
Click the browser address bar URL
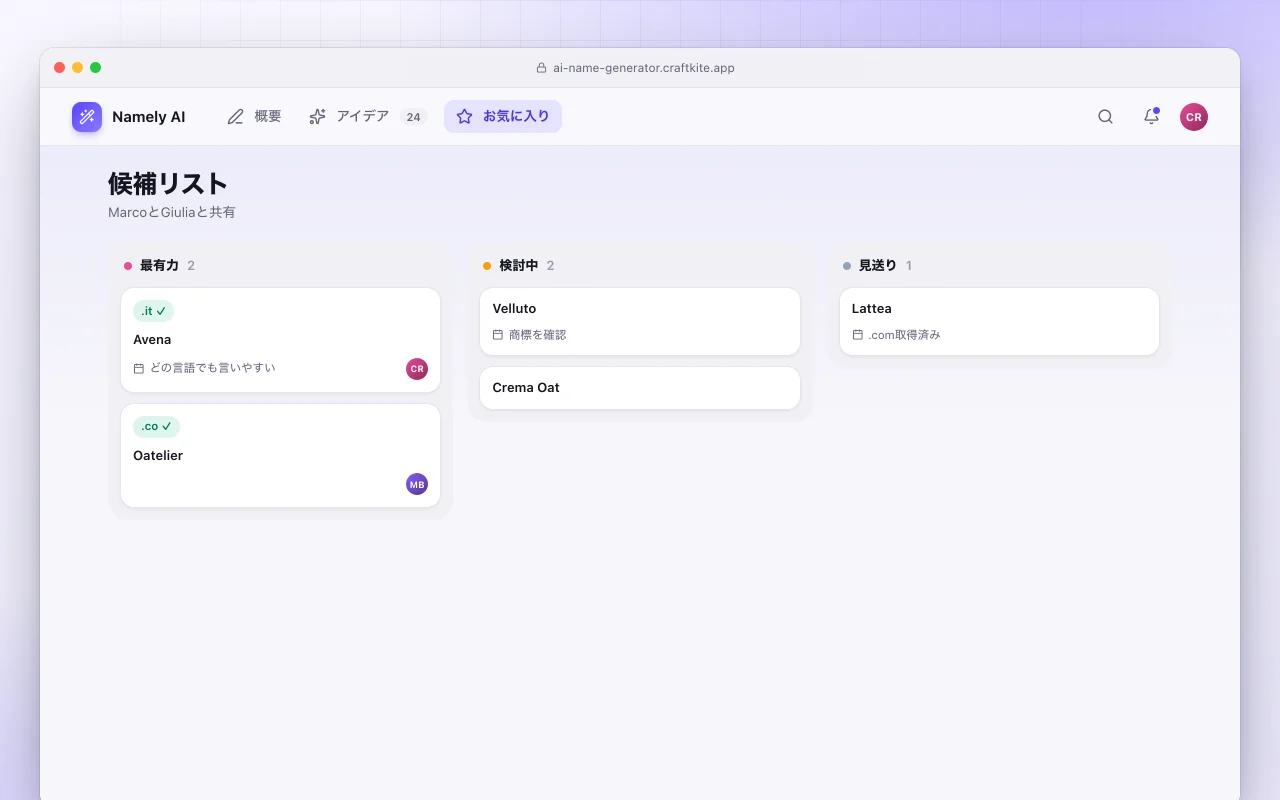(644, 68)
